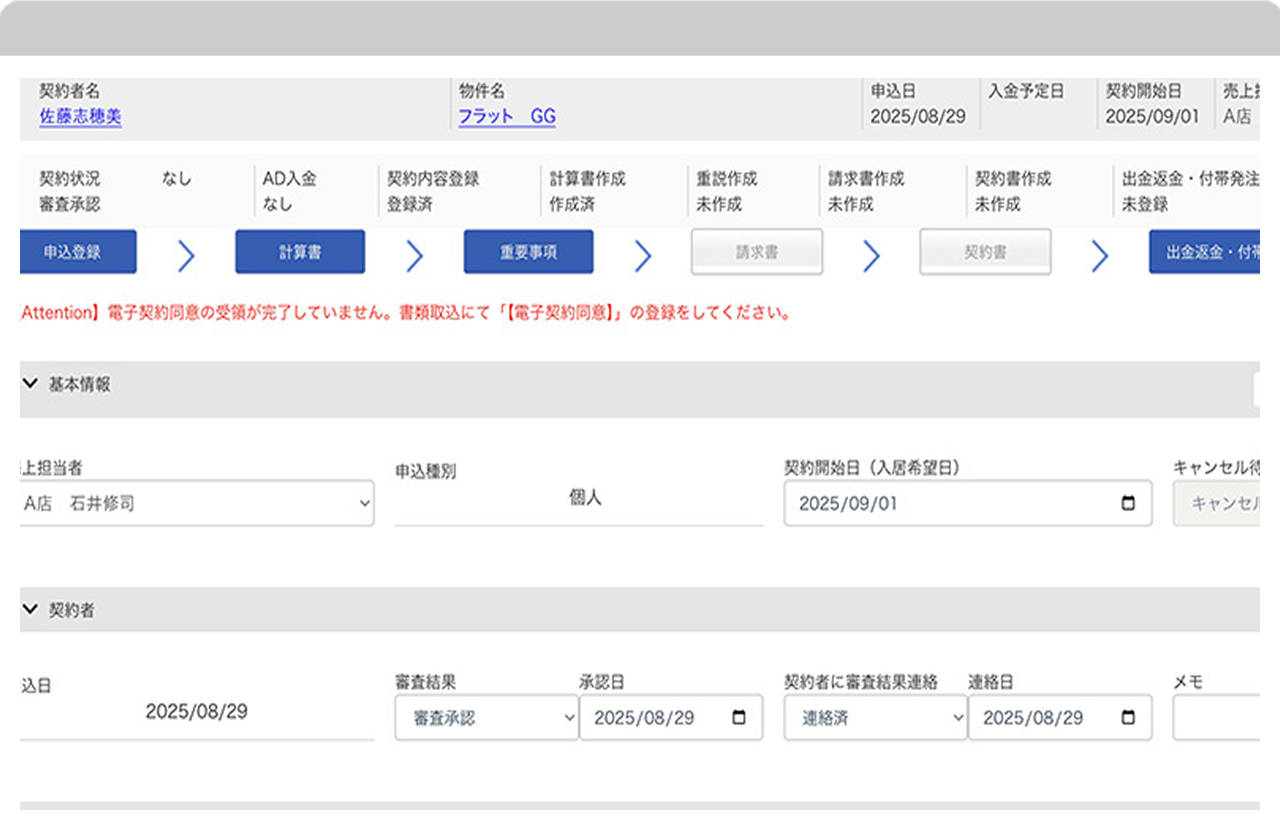Click the 出金返金・付帯 step button
This screenshot has height=840, width=1280.
1204,252
